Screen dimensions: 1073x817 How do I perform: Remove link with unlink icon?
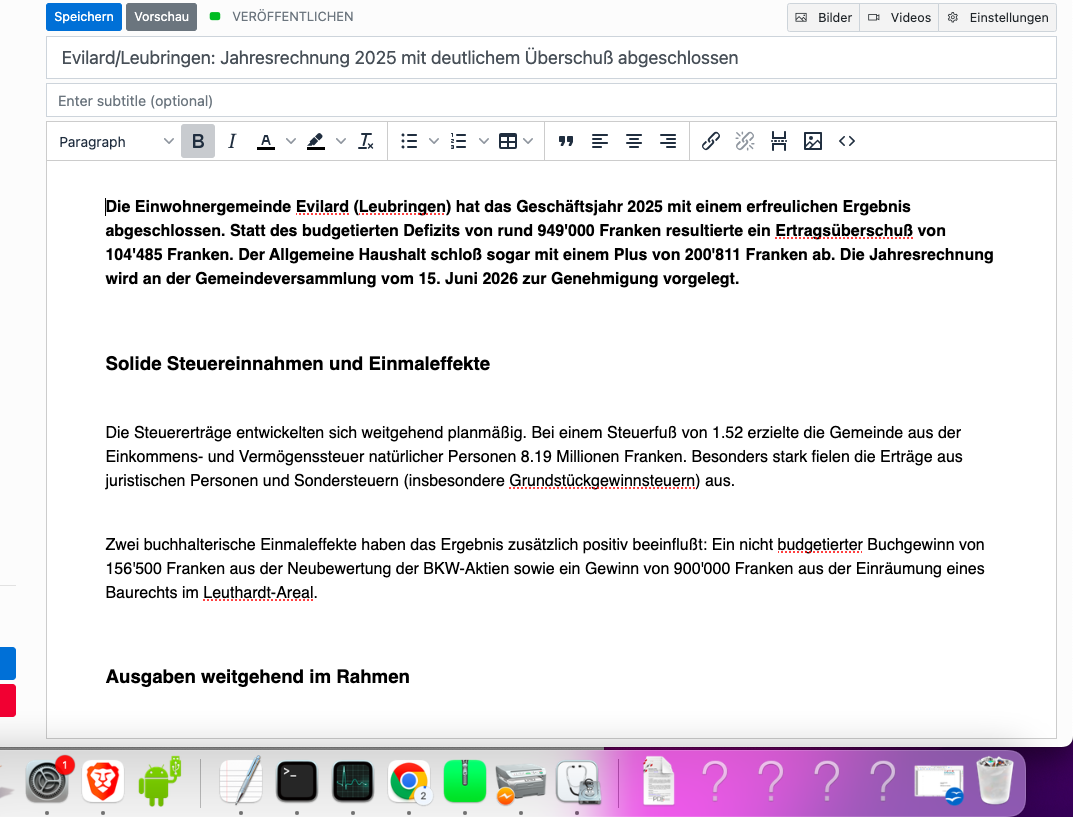point(745,141)
